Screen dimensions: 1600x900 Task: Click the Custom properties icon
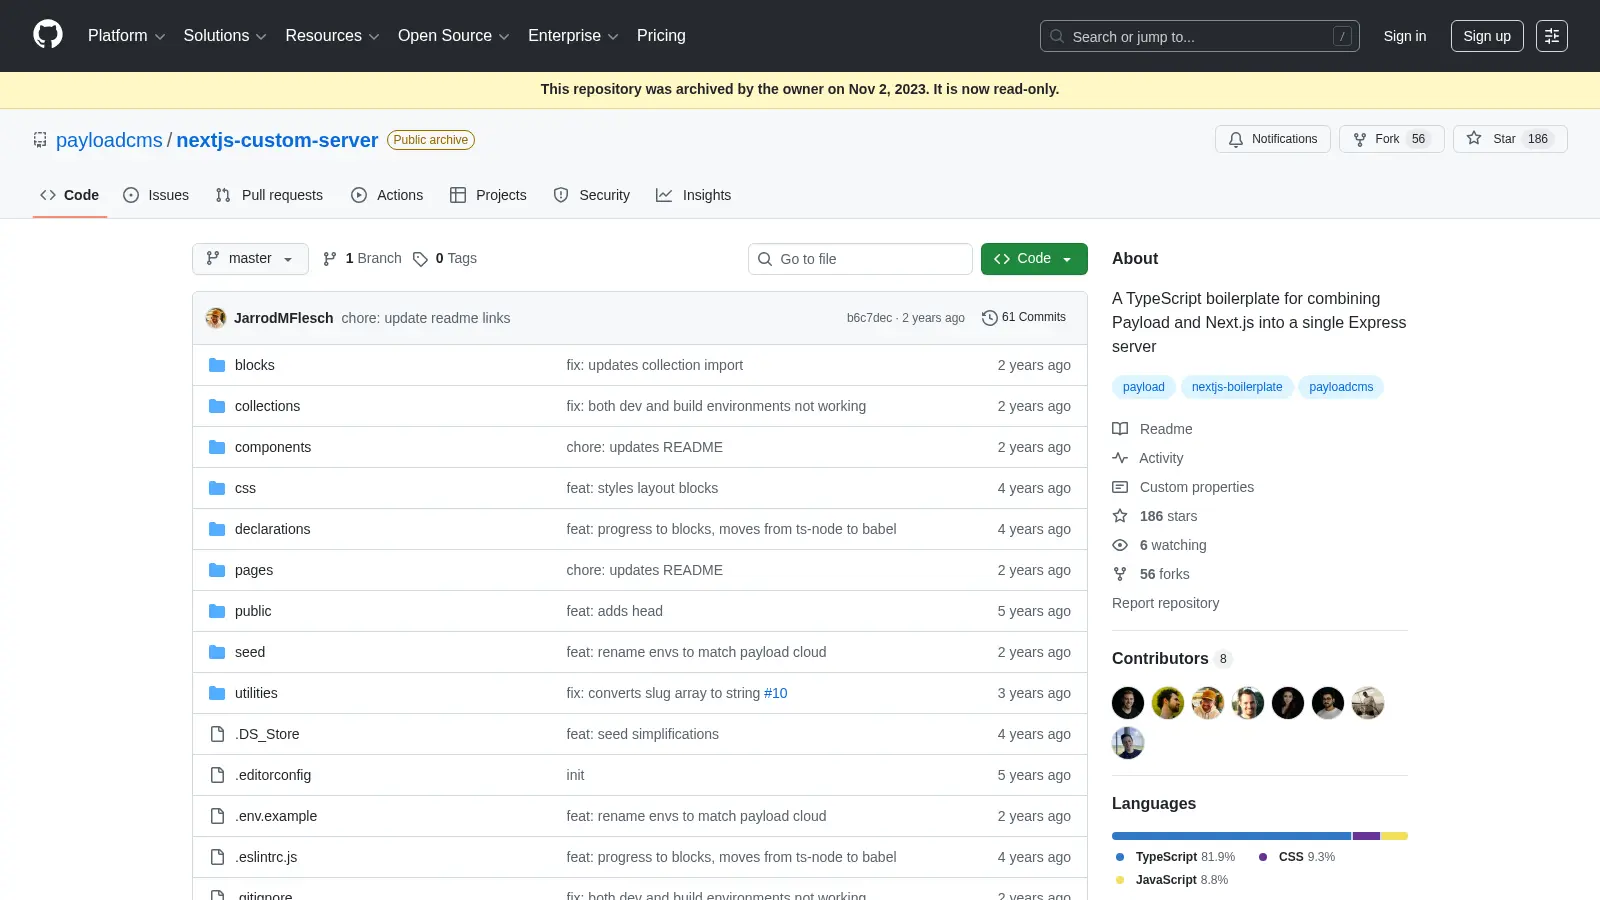(x=1120, y=487)
